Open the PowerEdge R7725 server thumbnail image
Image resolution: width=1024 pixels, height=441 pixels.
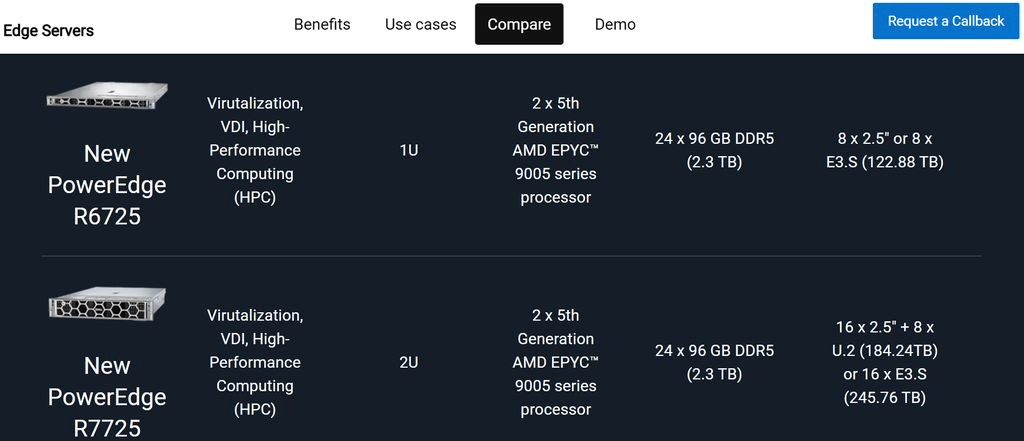(106, 304)
